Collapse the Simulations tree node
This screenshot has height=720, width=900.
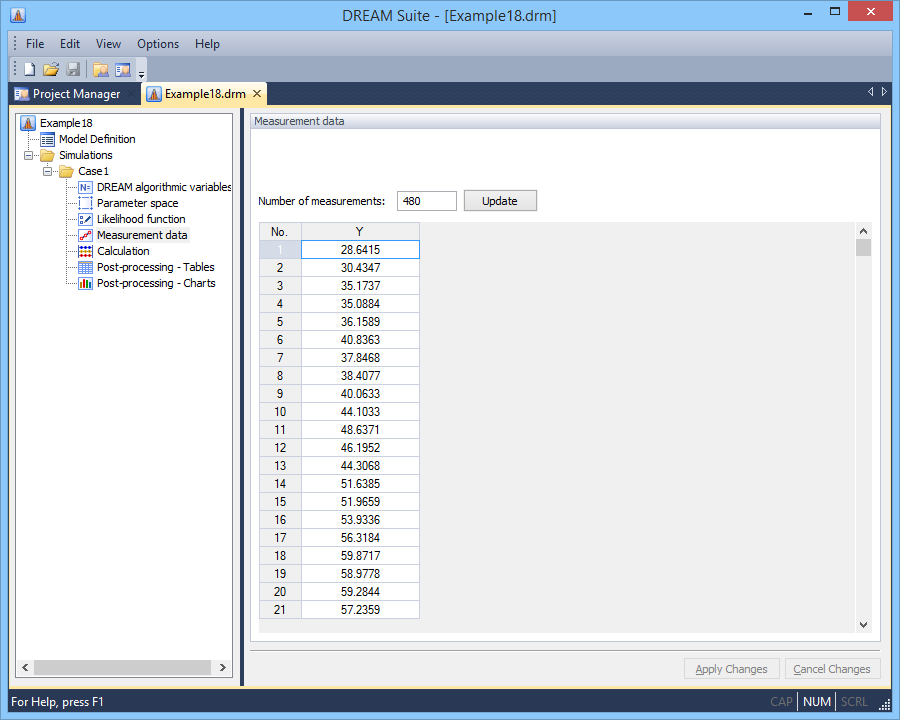(x=28, y=155)
